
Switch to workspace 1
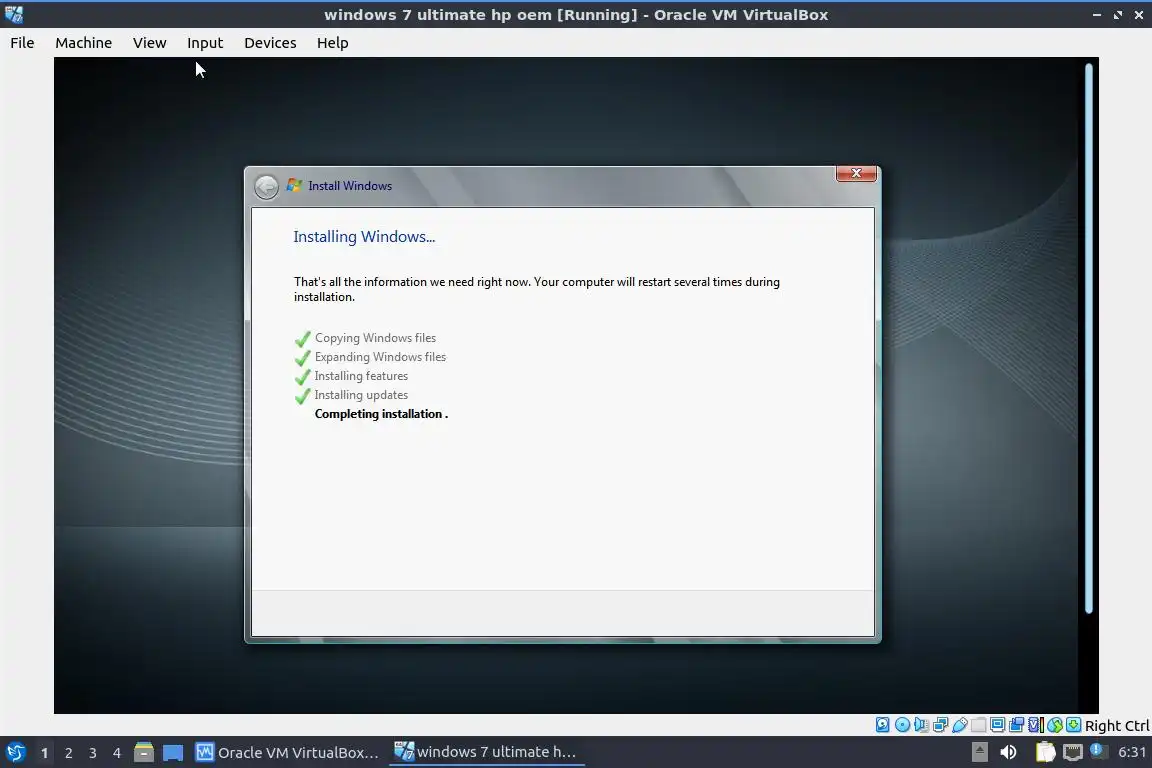tap(44, 753)
